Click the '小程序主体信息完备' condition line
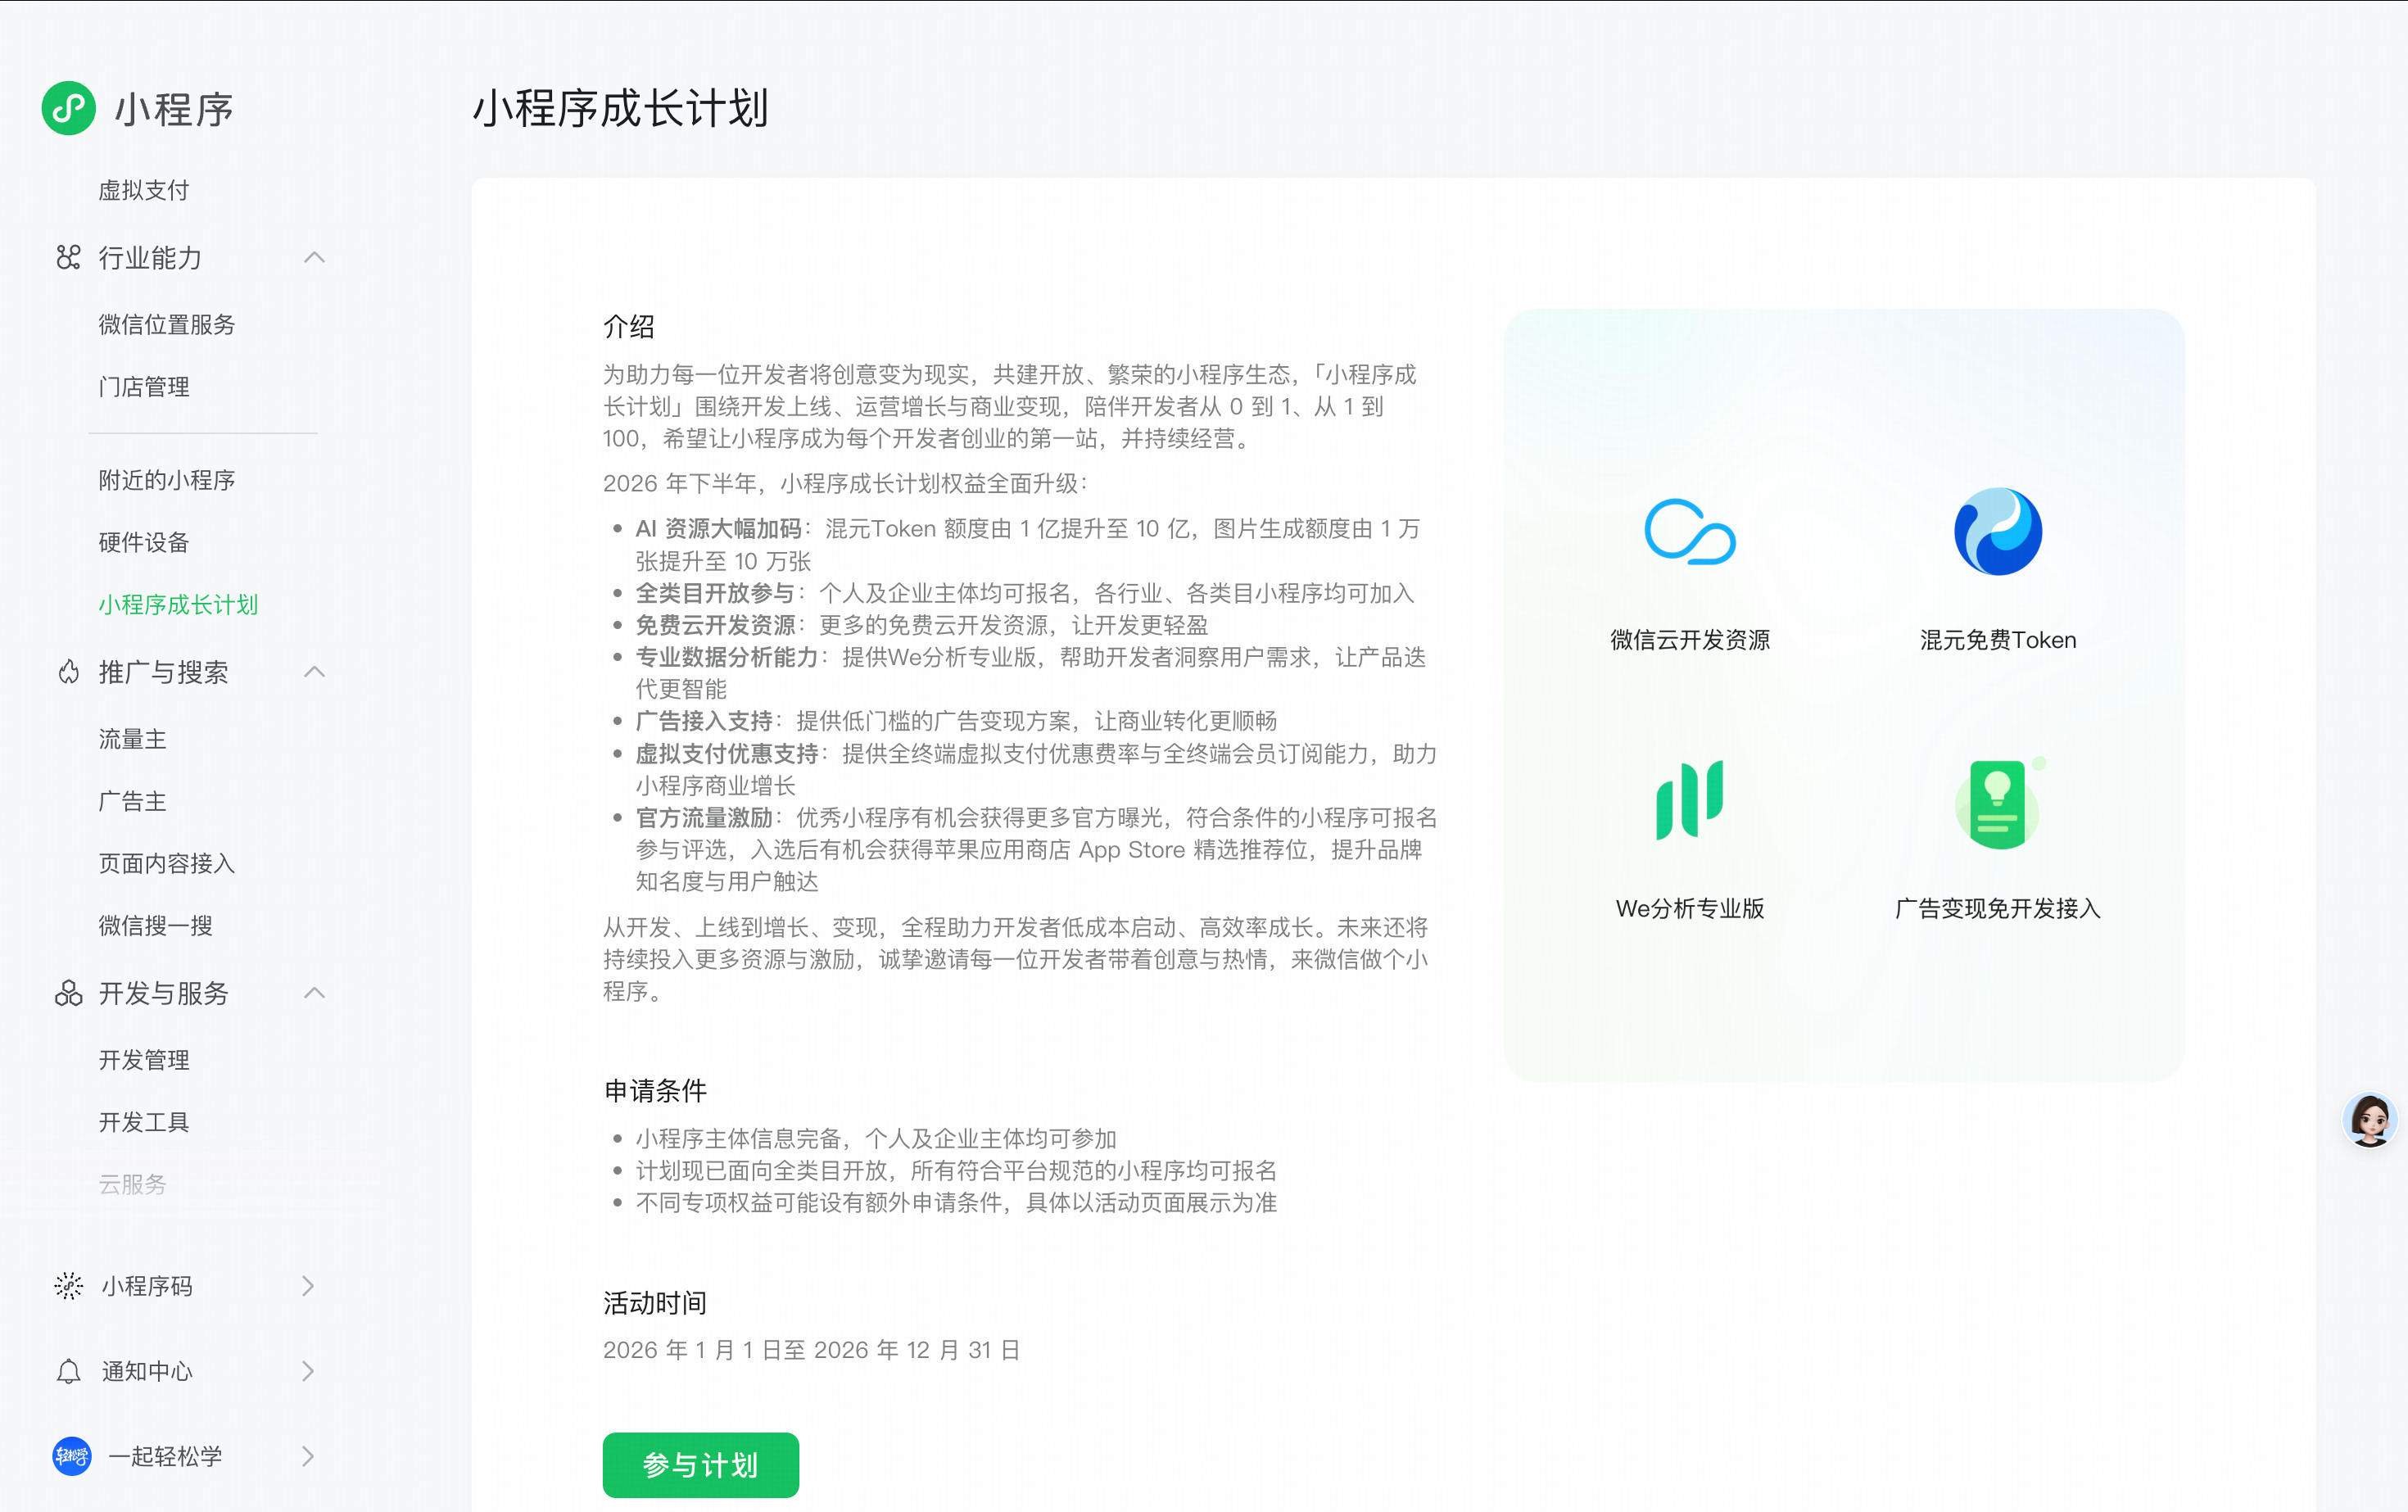 click(876, 1138)
